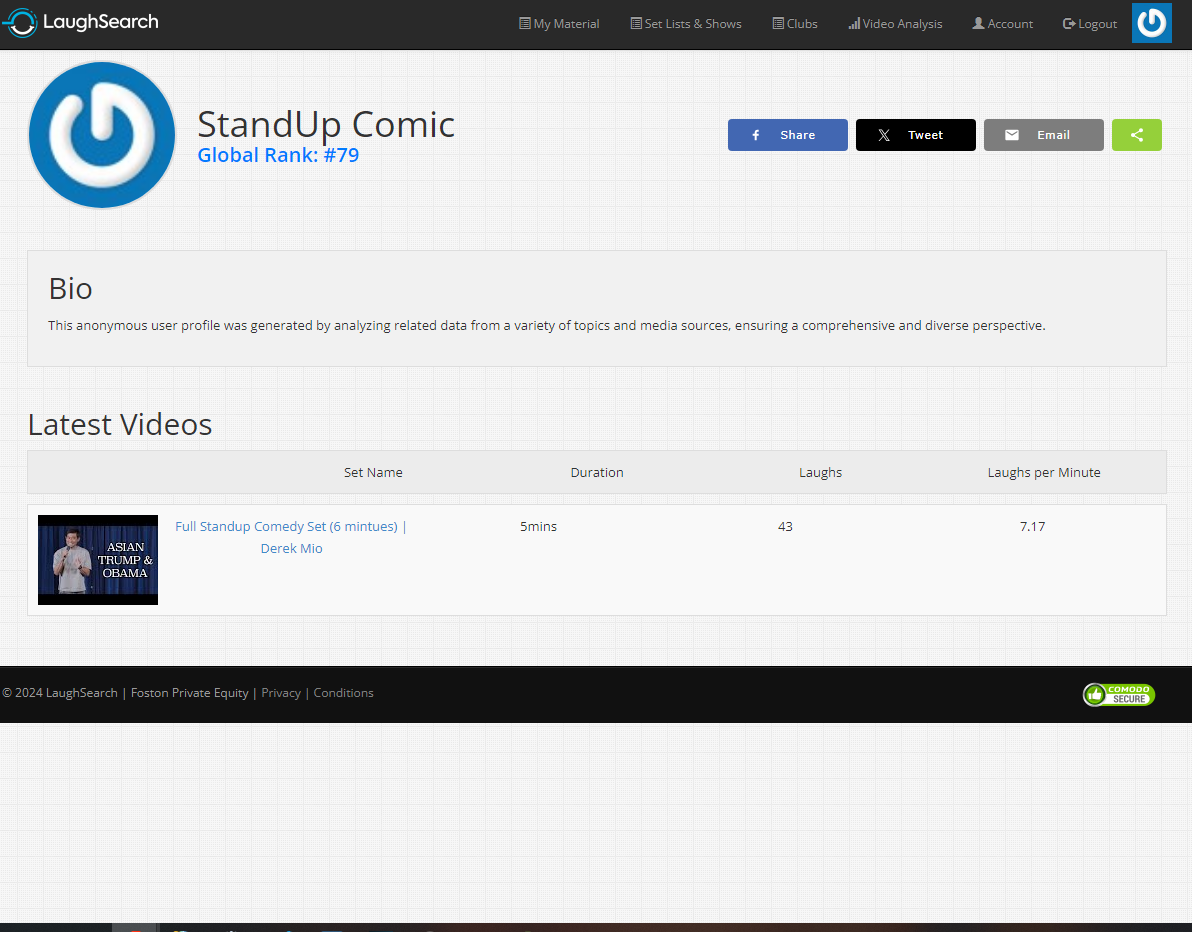Screen dimensions: 1192x932
Task: Open the Account page
Action: (x=1003, y=24)
